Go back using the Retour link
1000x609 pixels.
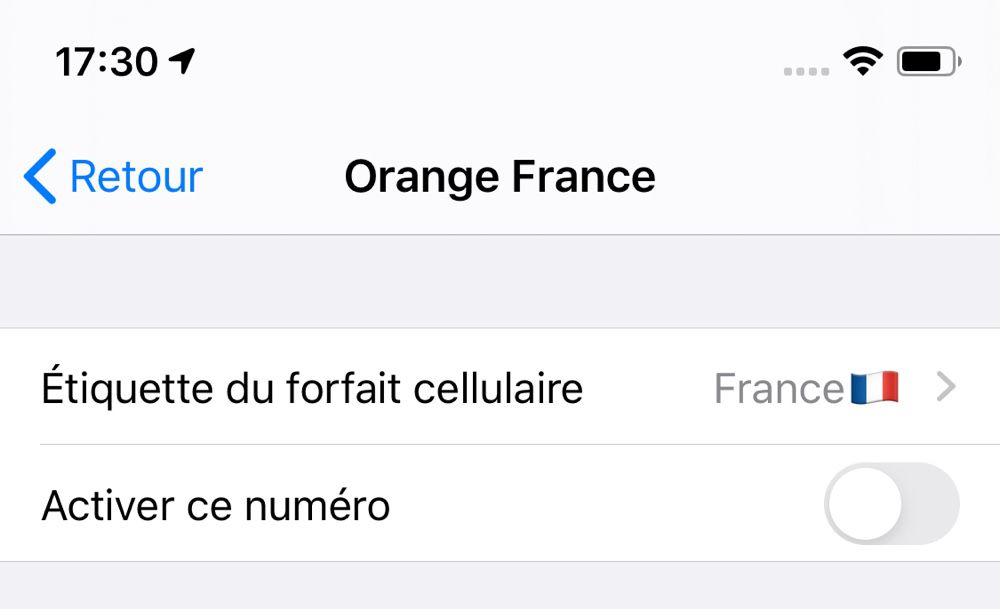(x=136, y=177)
